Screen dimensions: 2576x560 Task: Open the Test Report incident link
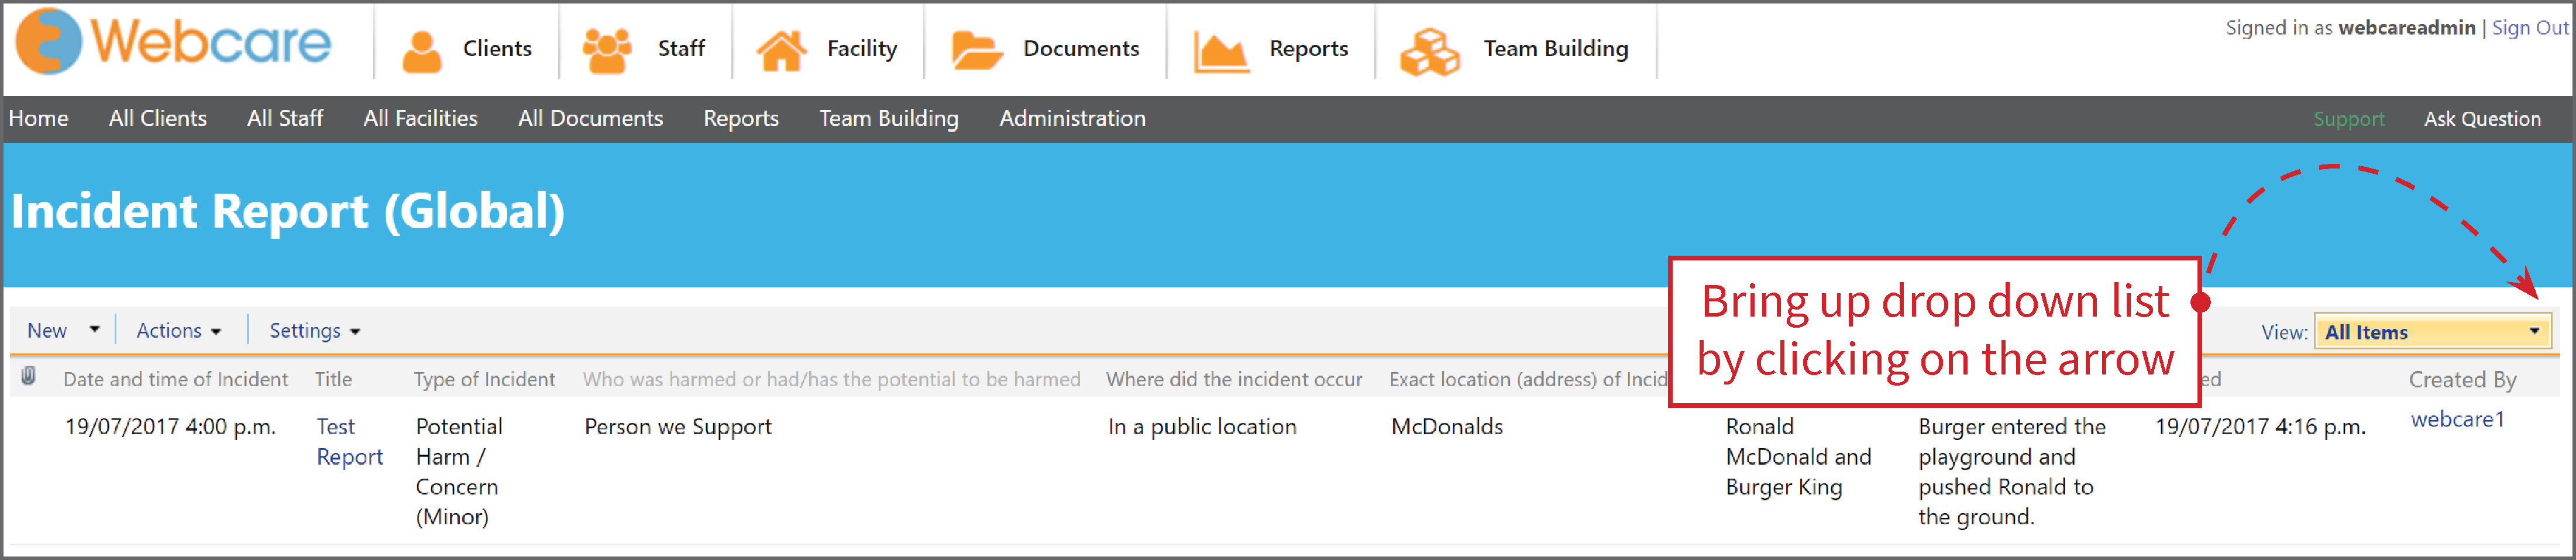click(350, 441)
